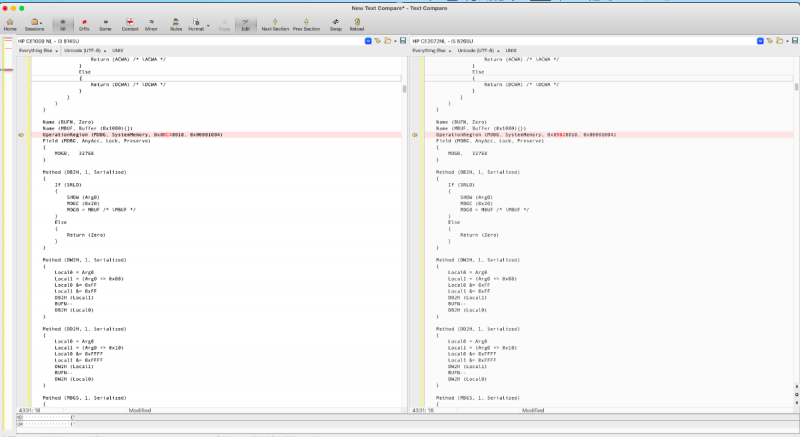This screenshot has height=437, width=800.
Task: Save the right file with disk icon
Action: coord(796,40)
